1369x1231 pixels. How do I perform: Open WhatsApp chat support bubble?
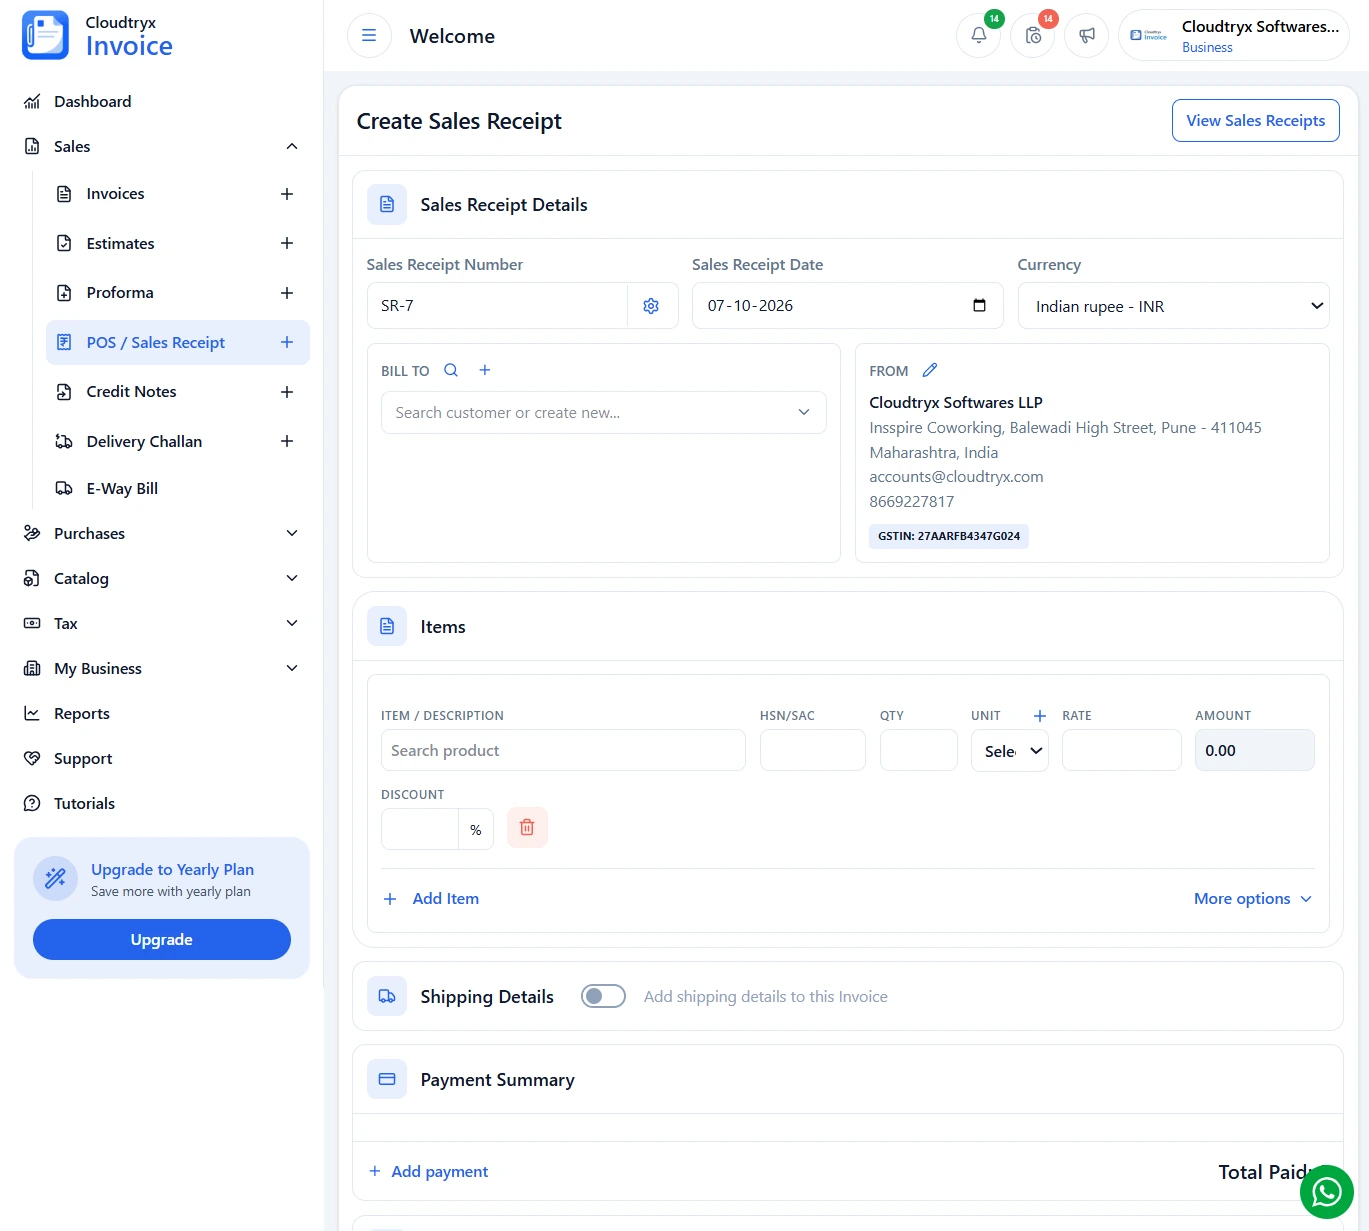click(1326, 1192)
